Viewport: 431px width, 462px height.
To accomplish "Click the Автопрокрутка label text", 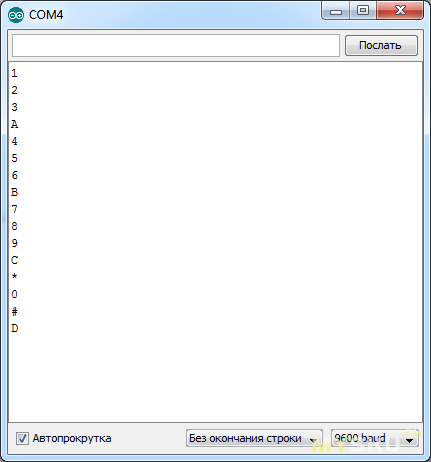I will pos(72,438).
